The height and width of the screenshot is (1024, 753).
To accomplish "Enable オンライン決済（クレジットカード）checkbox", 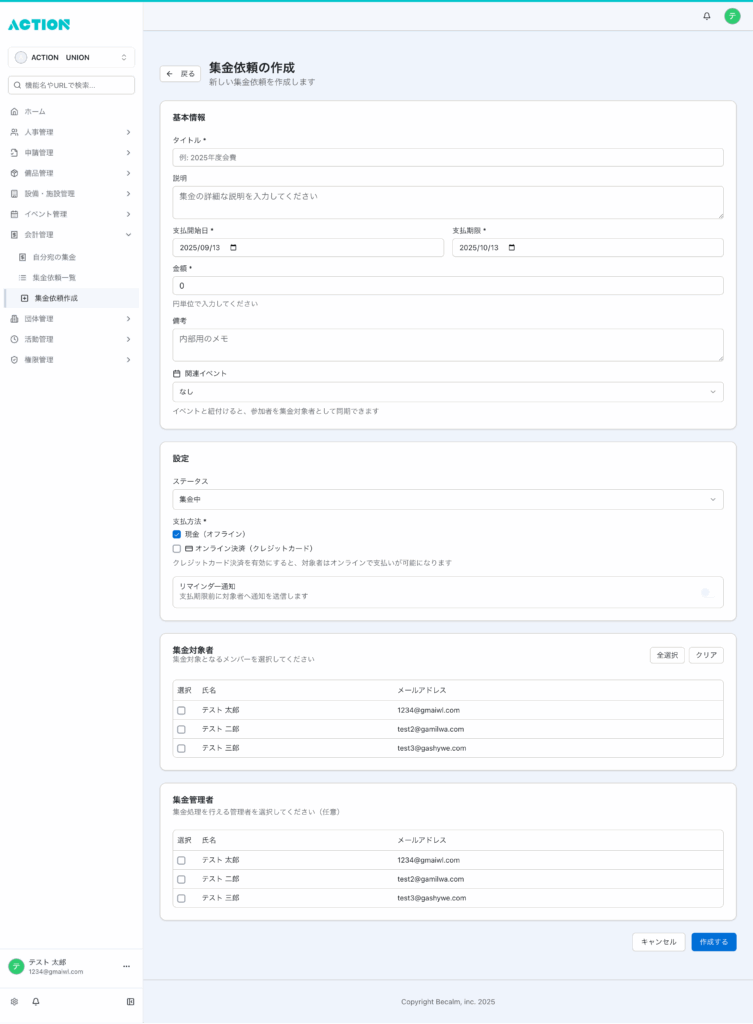I will (x=177, y=548).
